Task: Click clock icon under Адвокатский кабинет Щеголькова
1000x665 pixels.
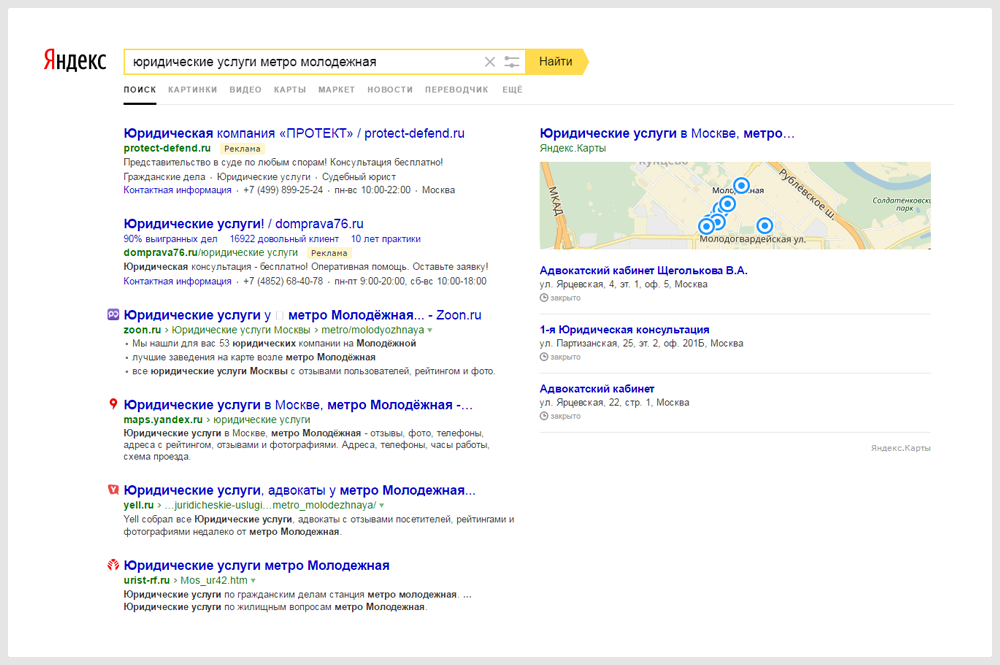Action: 544,298
